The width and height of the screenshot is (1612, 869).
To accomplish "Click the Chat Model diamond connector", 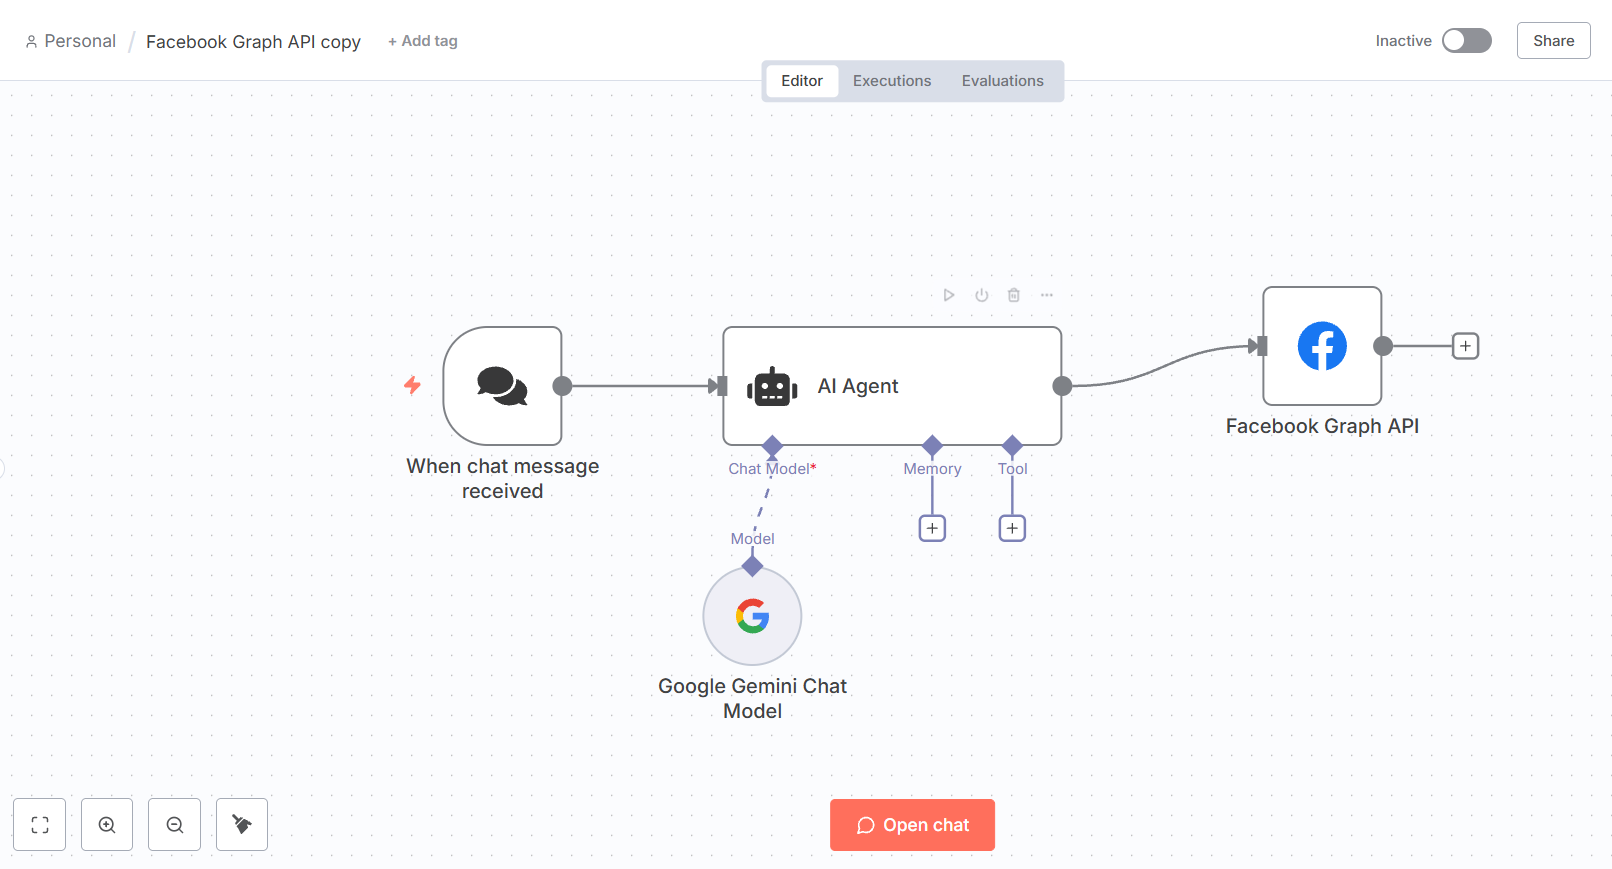I will [x=772, y=446].
